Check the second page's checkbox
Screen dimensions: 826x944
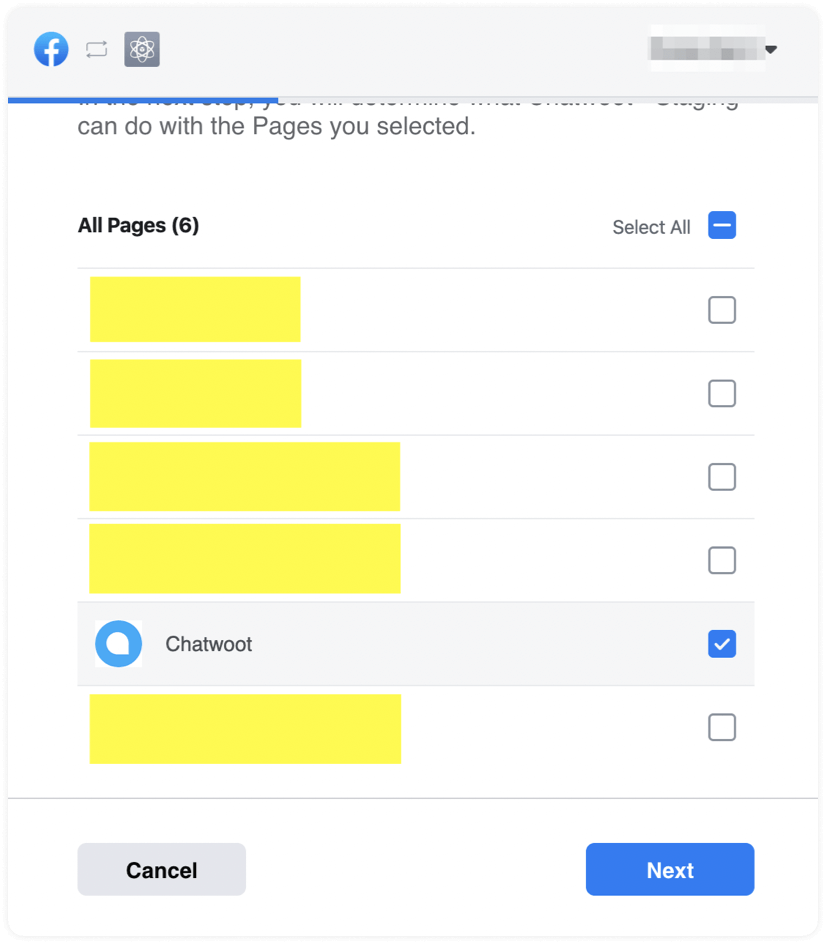pos(722,394)
